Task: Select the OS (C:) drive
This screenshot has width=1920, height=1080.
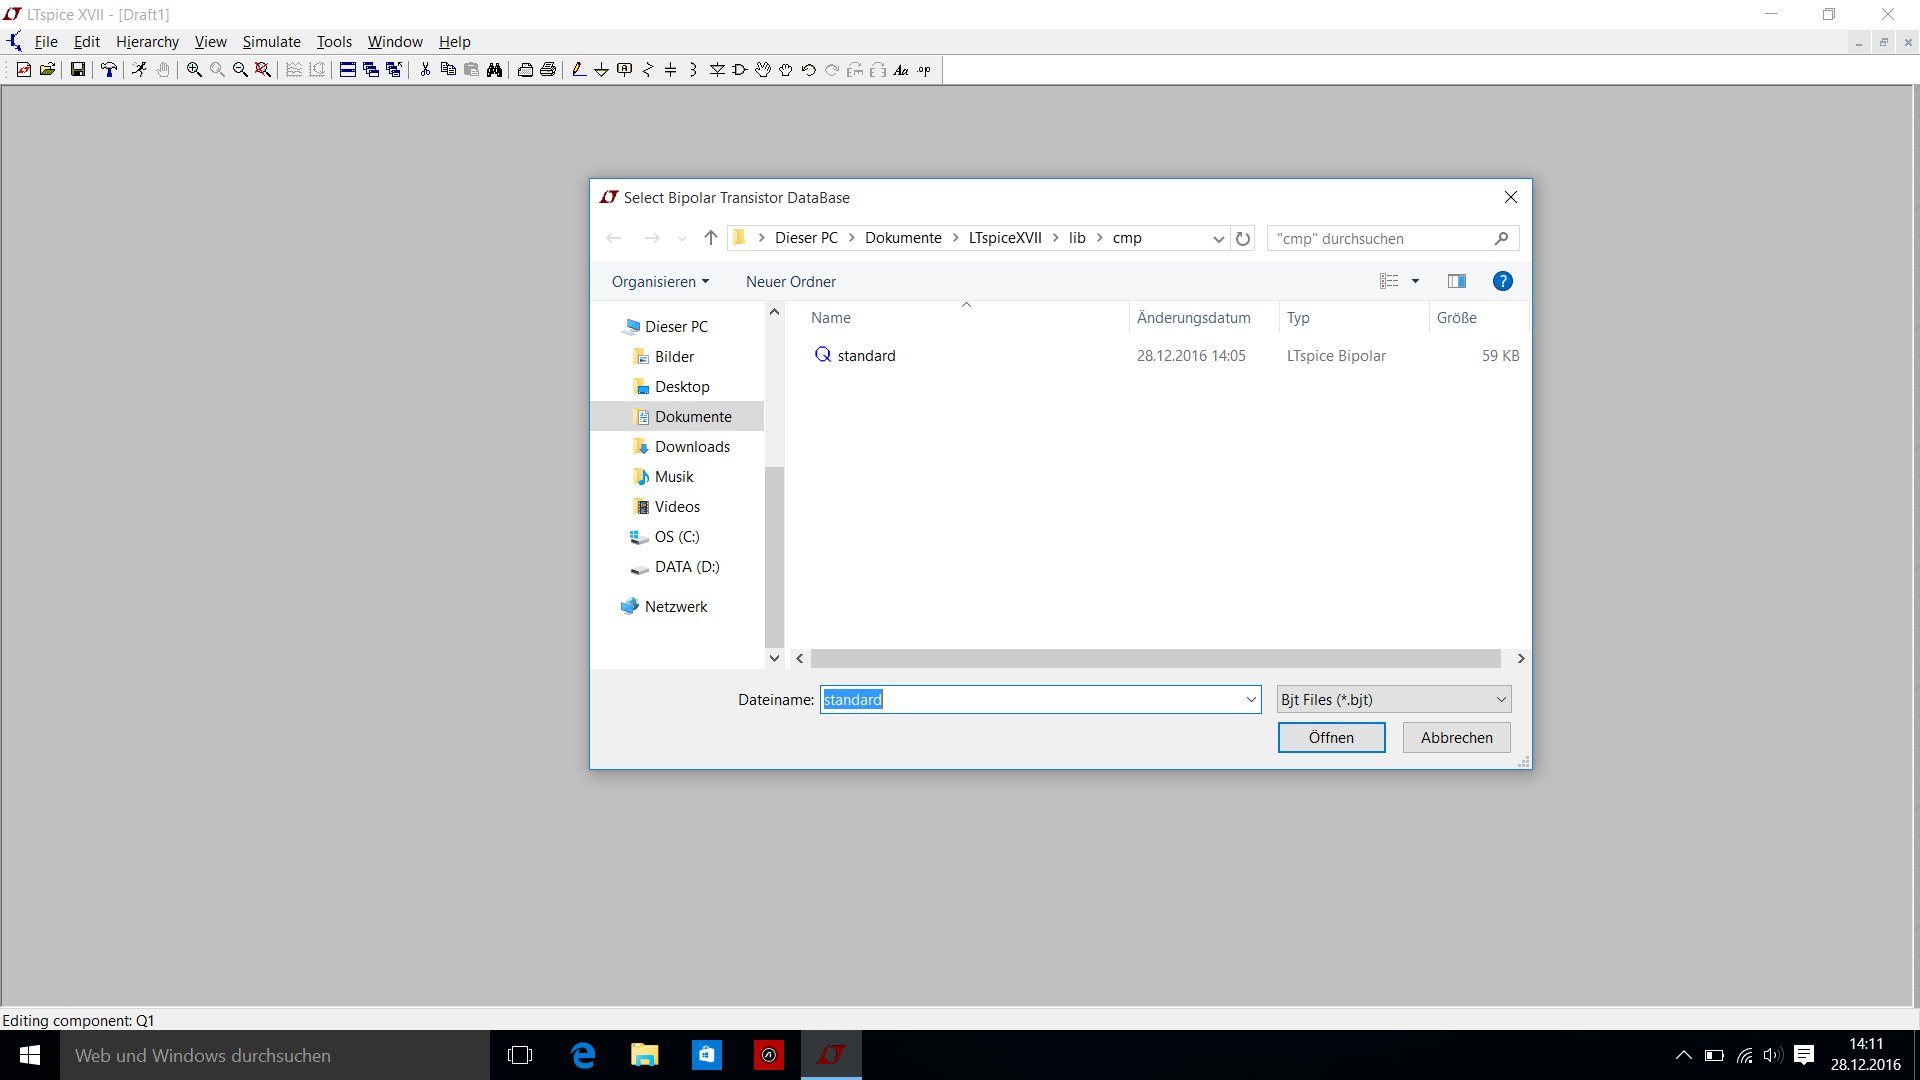Action: [x=677, y=537]
